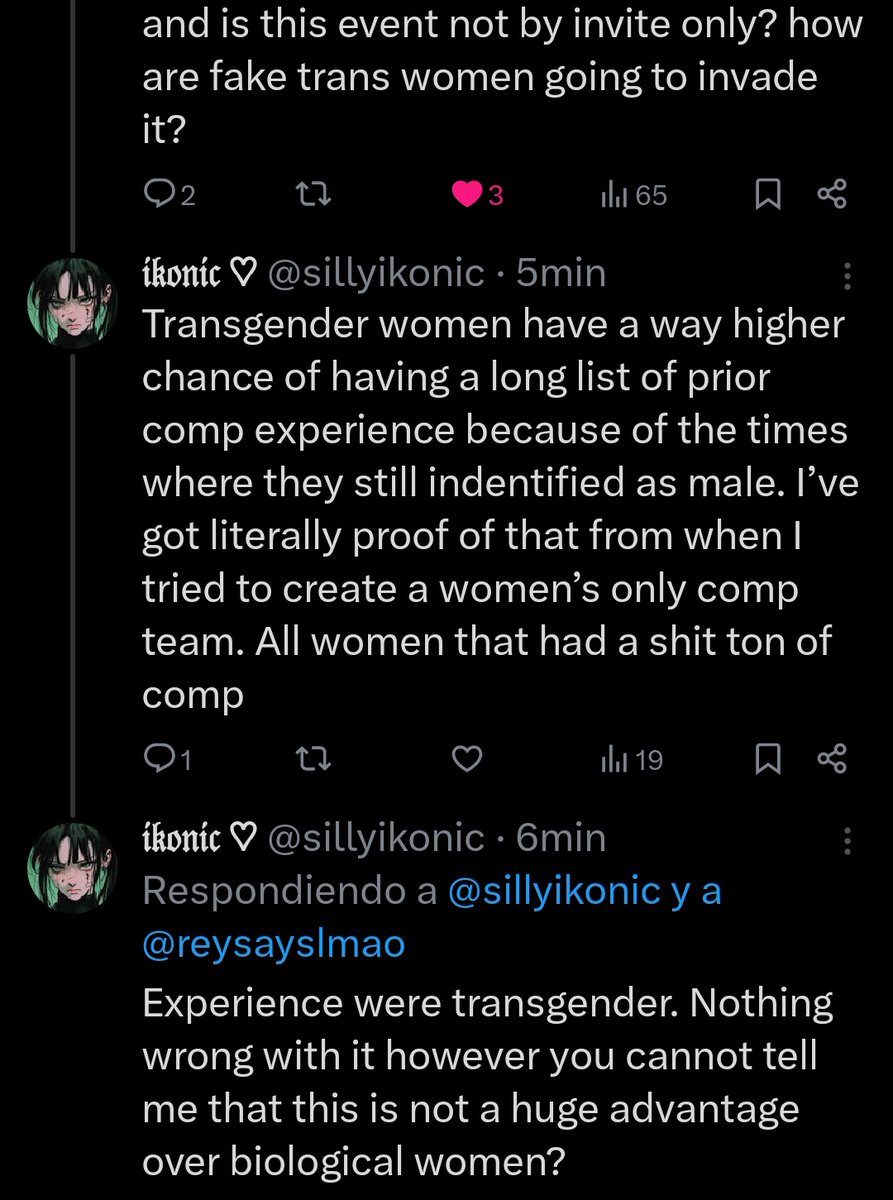893x1200 pixels.
Task: Share the top tweet with 65 views
Action: 832,196
